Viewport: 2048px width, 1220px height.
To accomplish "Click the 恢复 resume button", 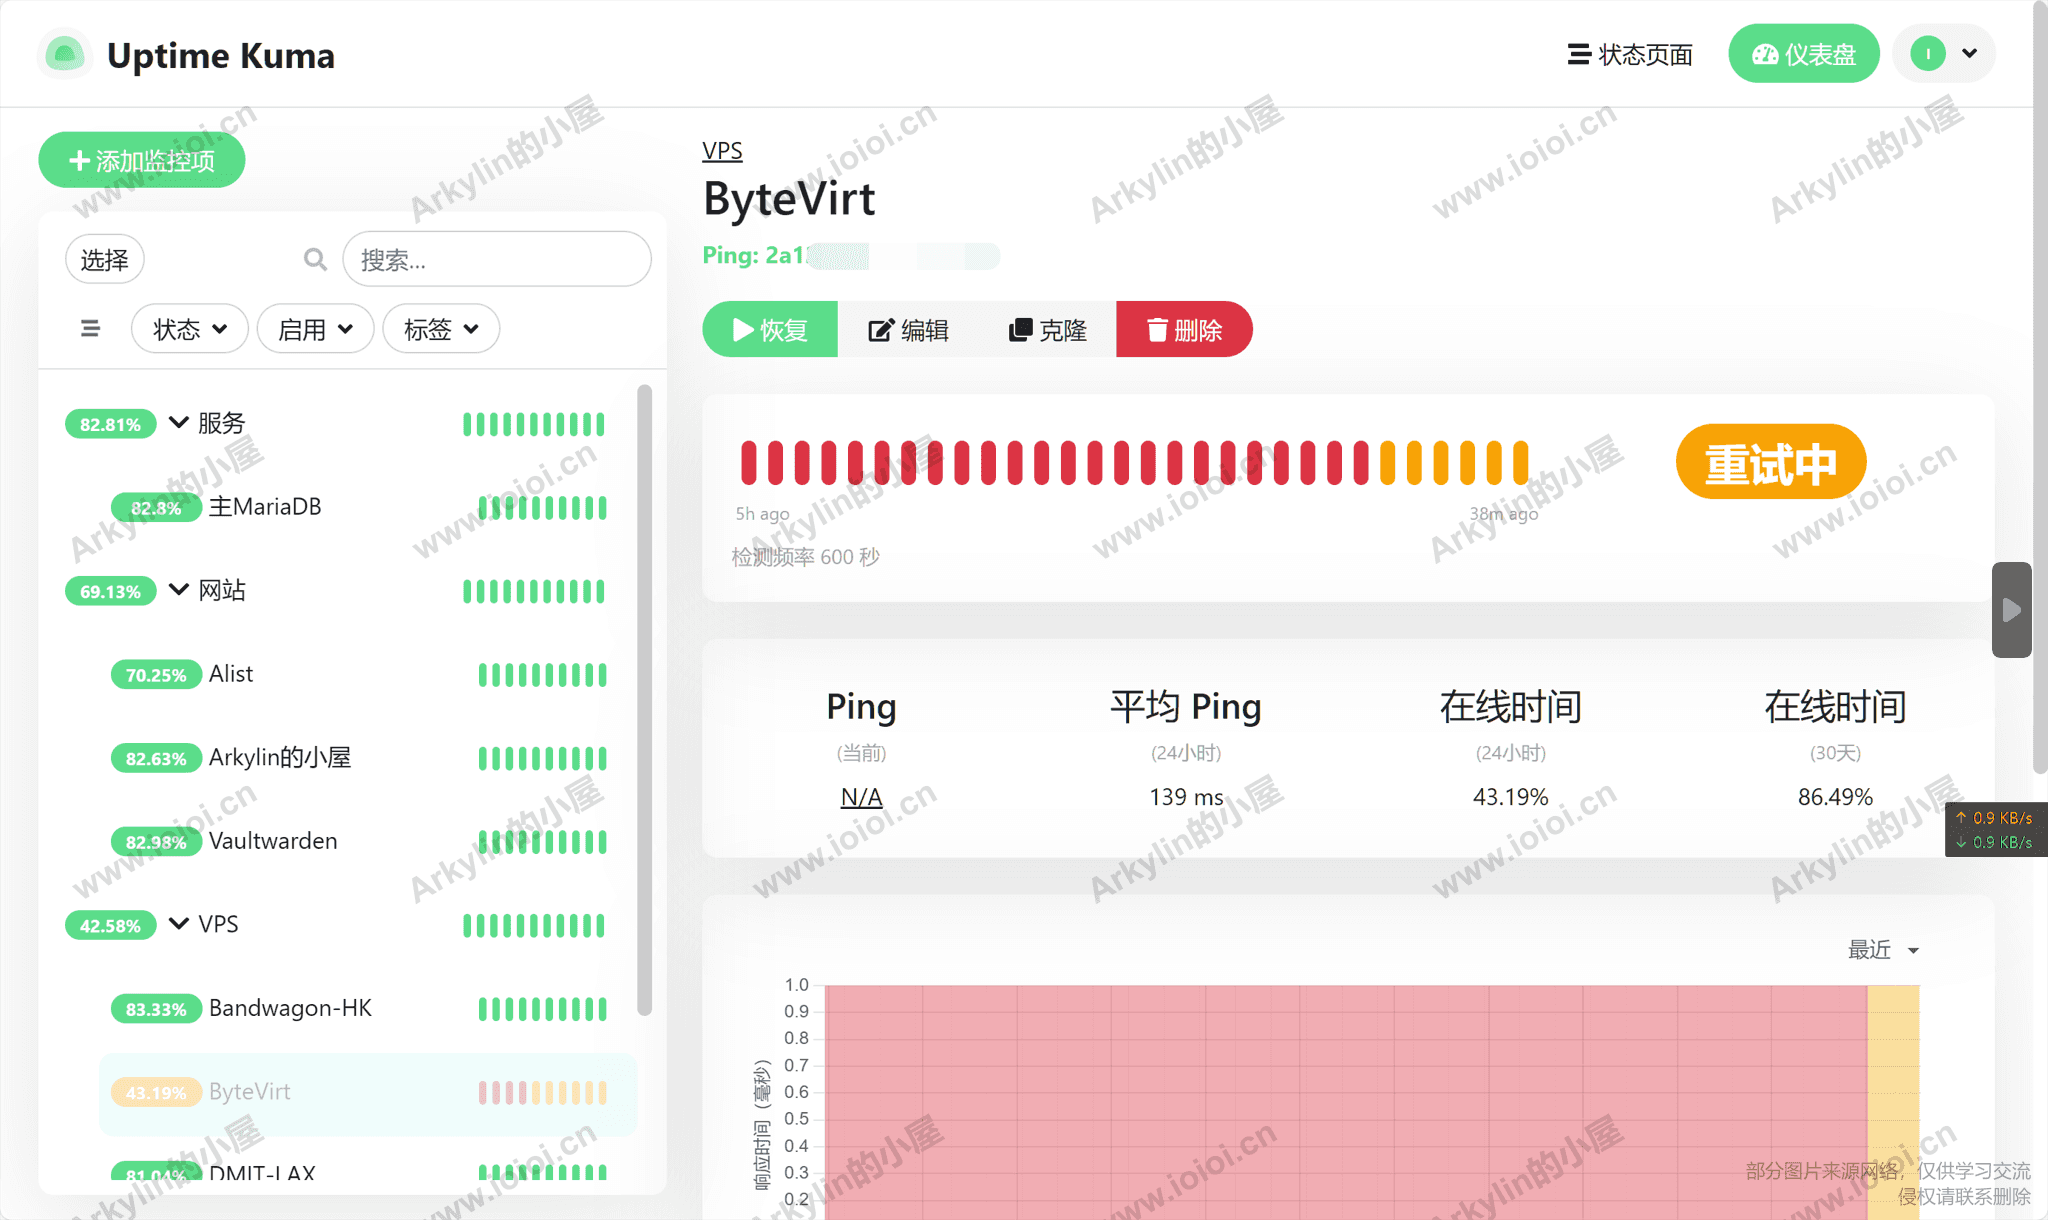I will point(770,329).
